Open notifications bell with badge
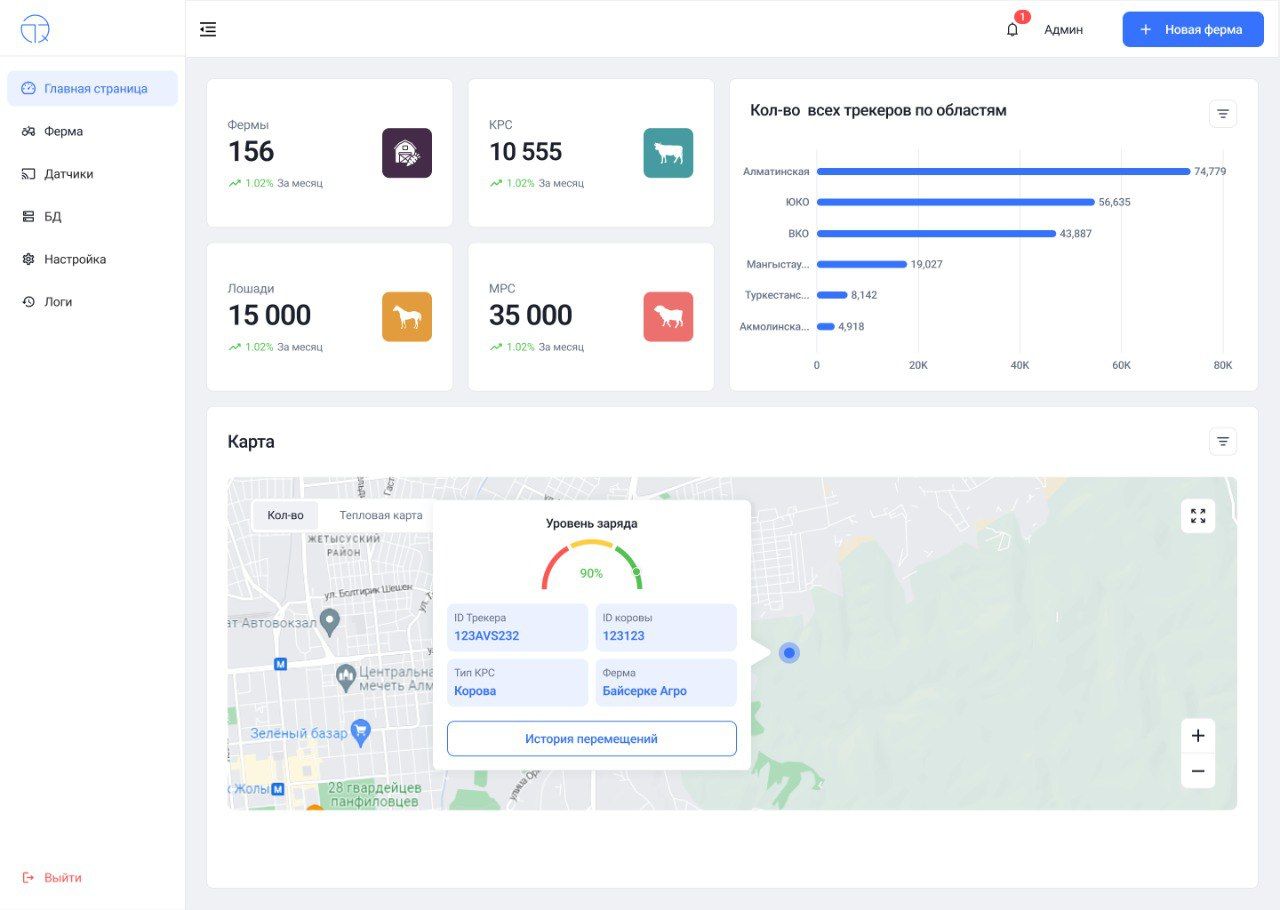 tap(1013, 29)
